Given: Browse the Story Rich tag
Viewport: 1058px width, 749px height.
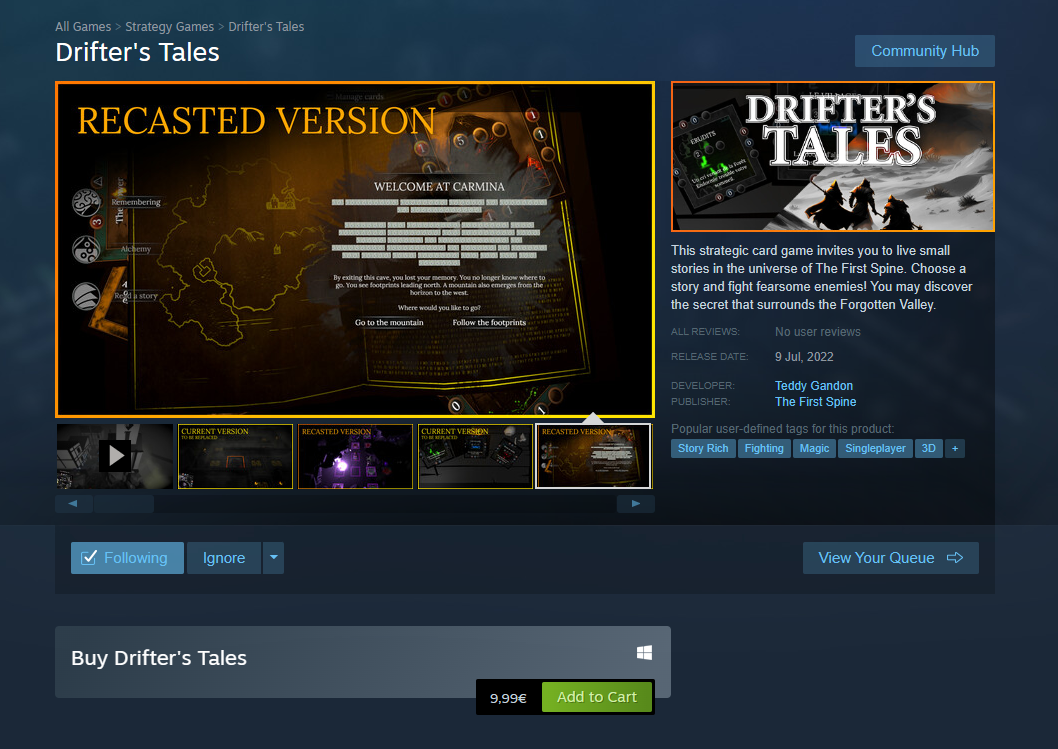Looking at the screenshot, I should coord(703,448).
